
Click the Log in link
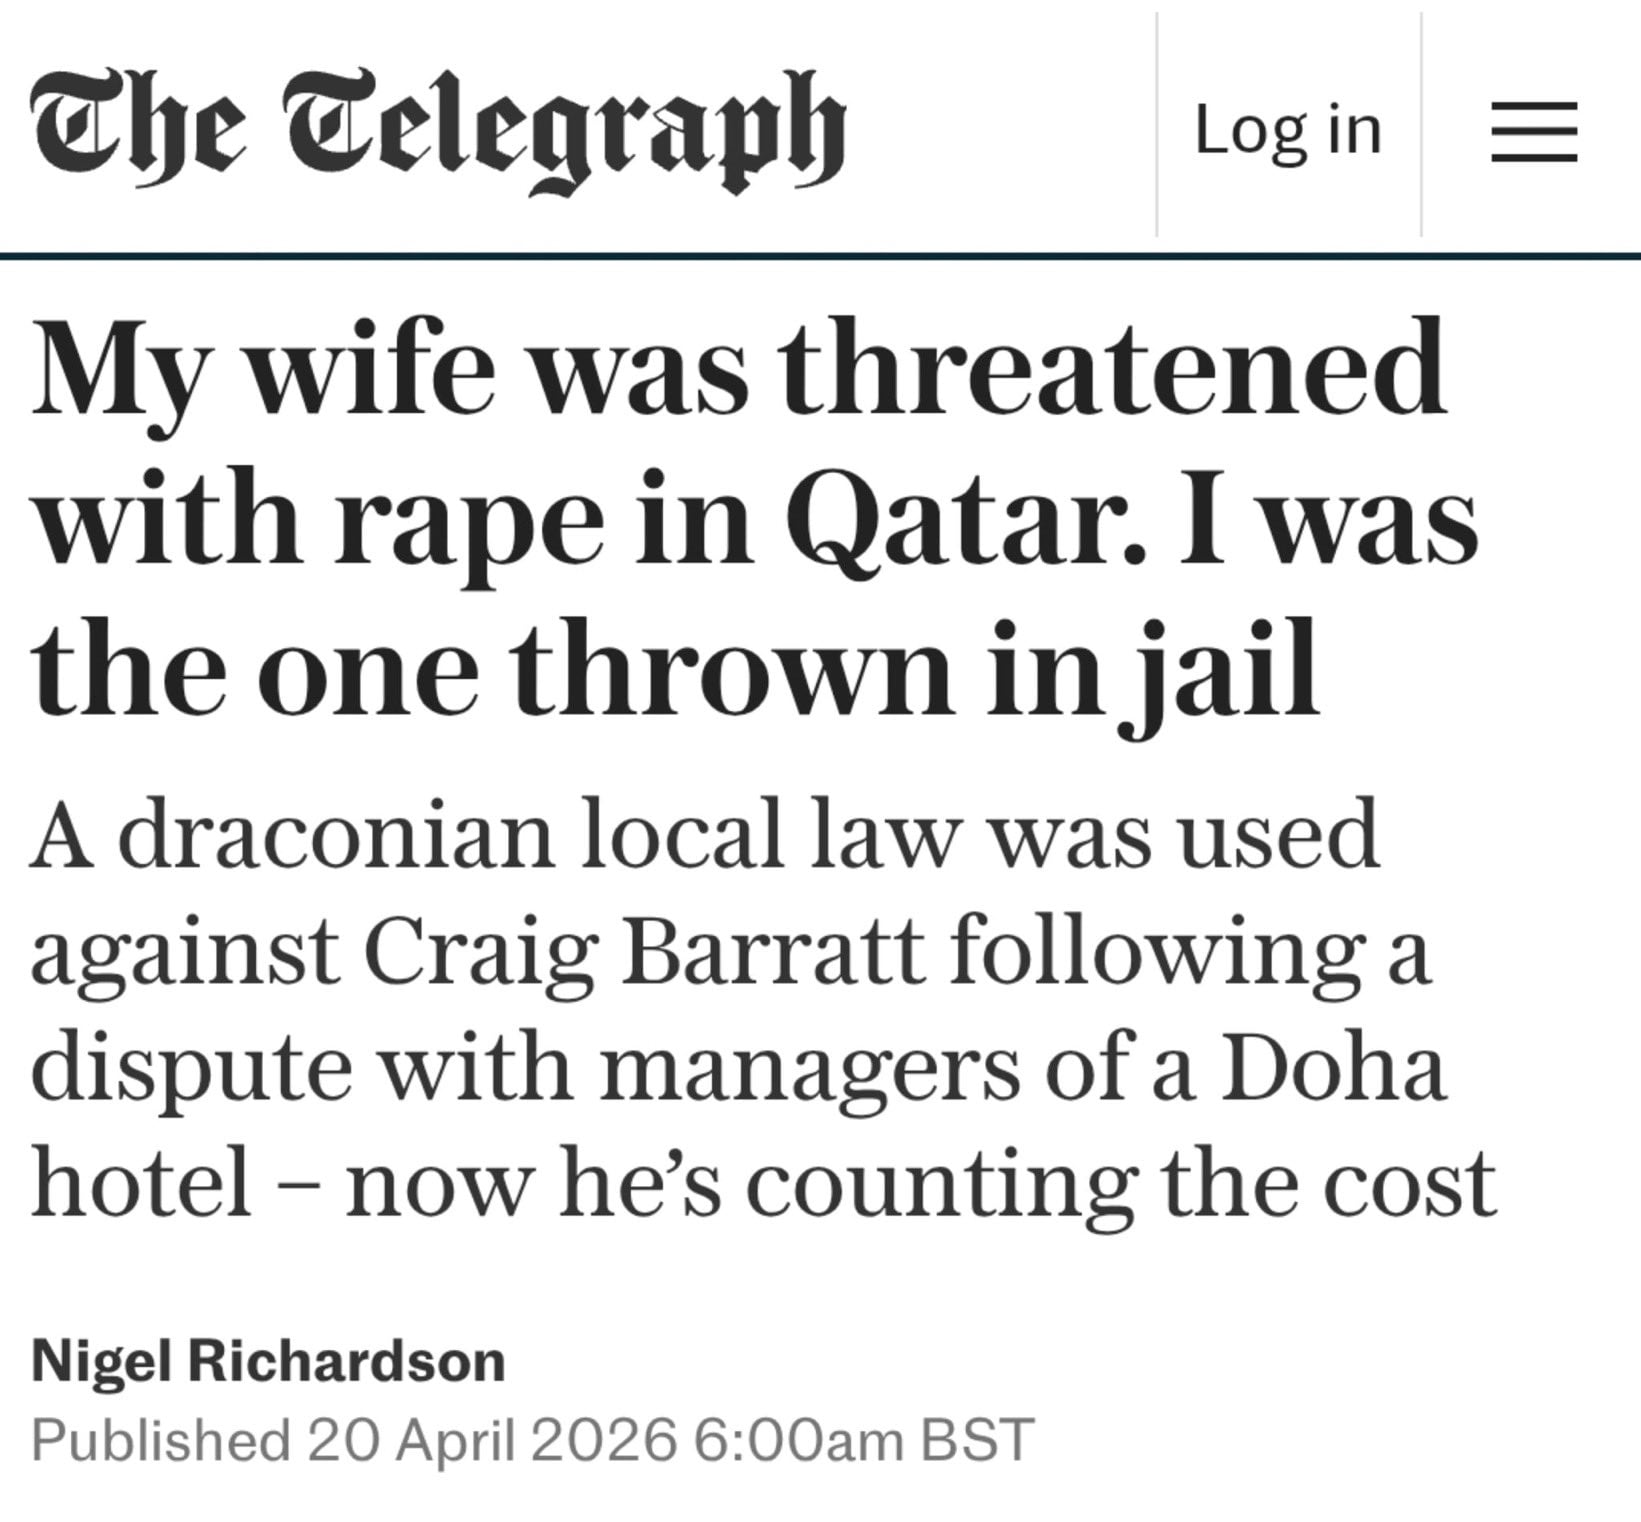point(1288,130)
